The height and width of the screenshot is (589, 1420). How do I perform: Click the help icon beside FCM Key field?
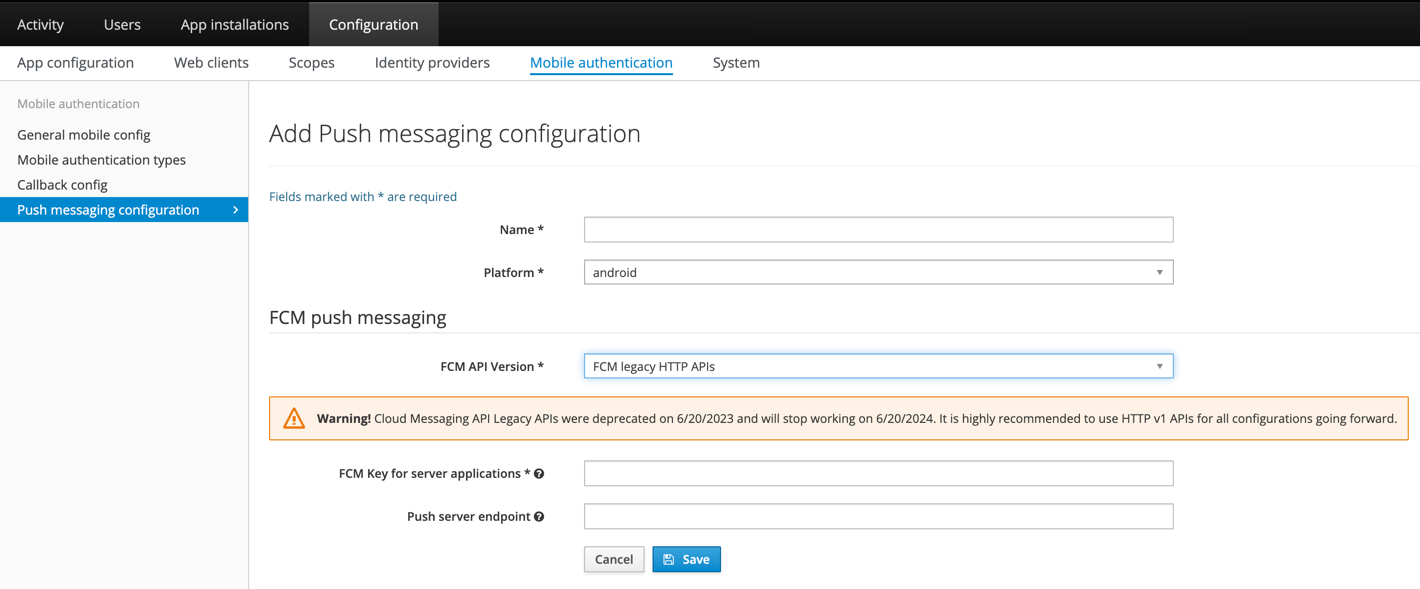(539, 473)
